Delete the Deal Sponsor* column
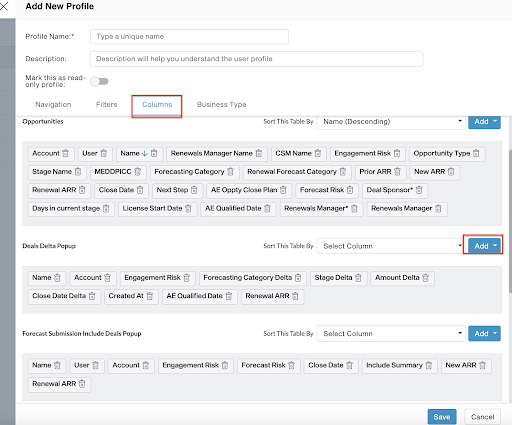This screenshot has width=512, height=425. coord(419,190)
